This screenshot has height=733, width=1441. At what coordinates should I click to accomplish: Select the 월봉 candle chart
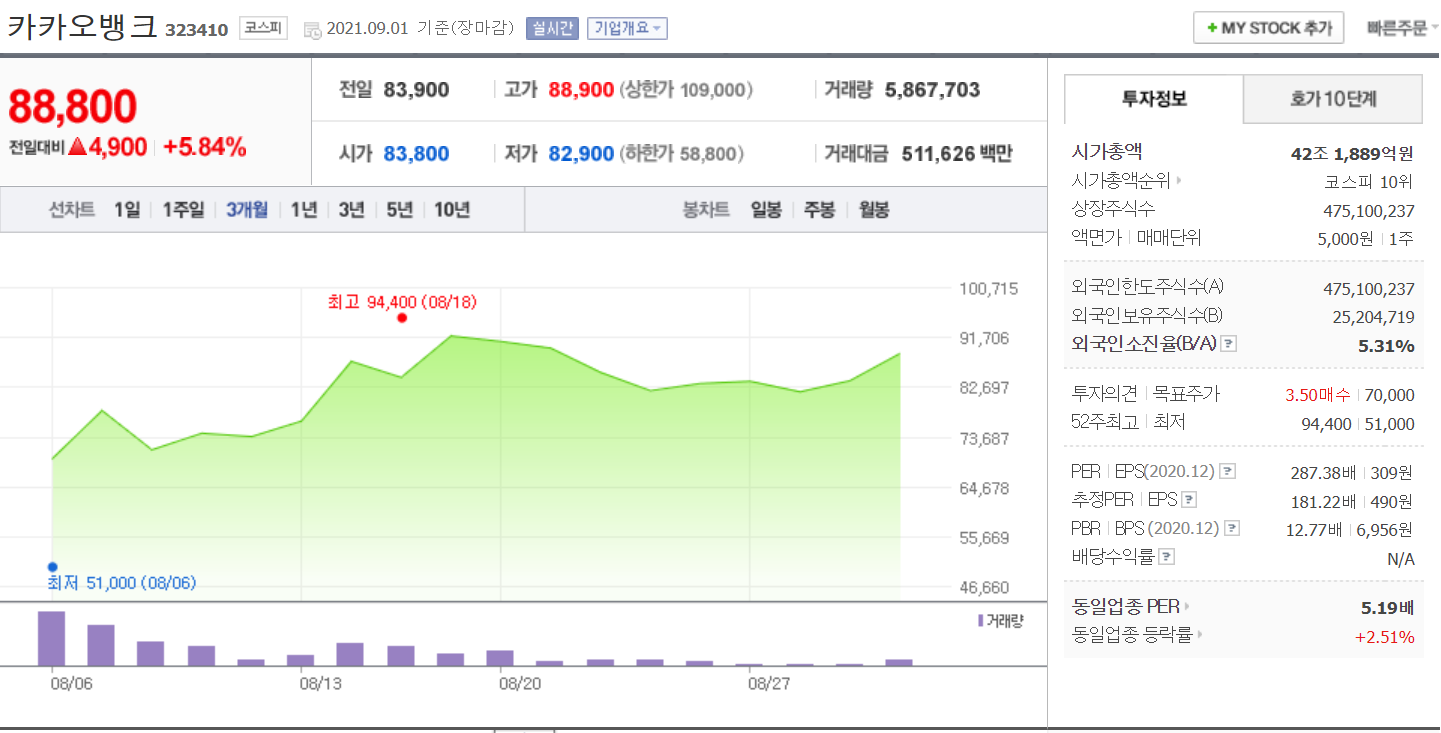click(874, 210)
